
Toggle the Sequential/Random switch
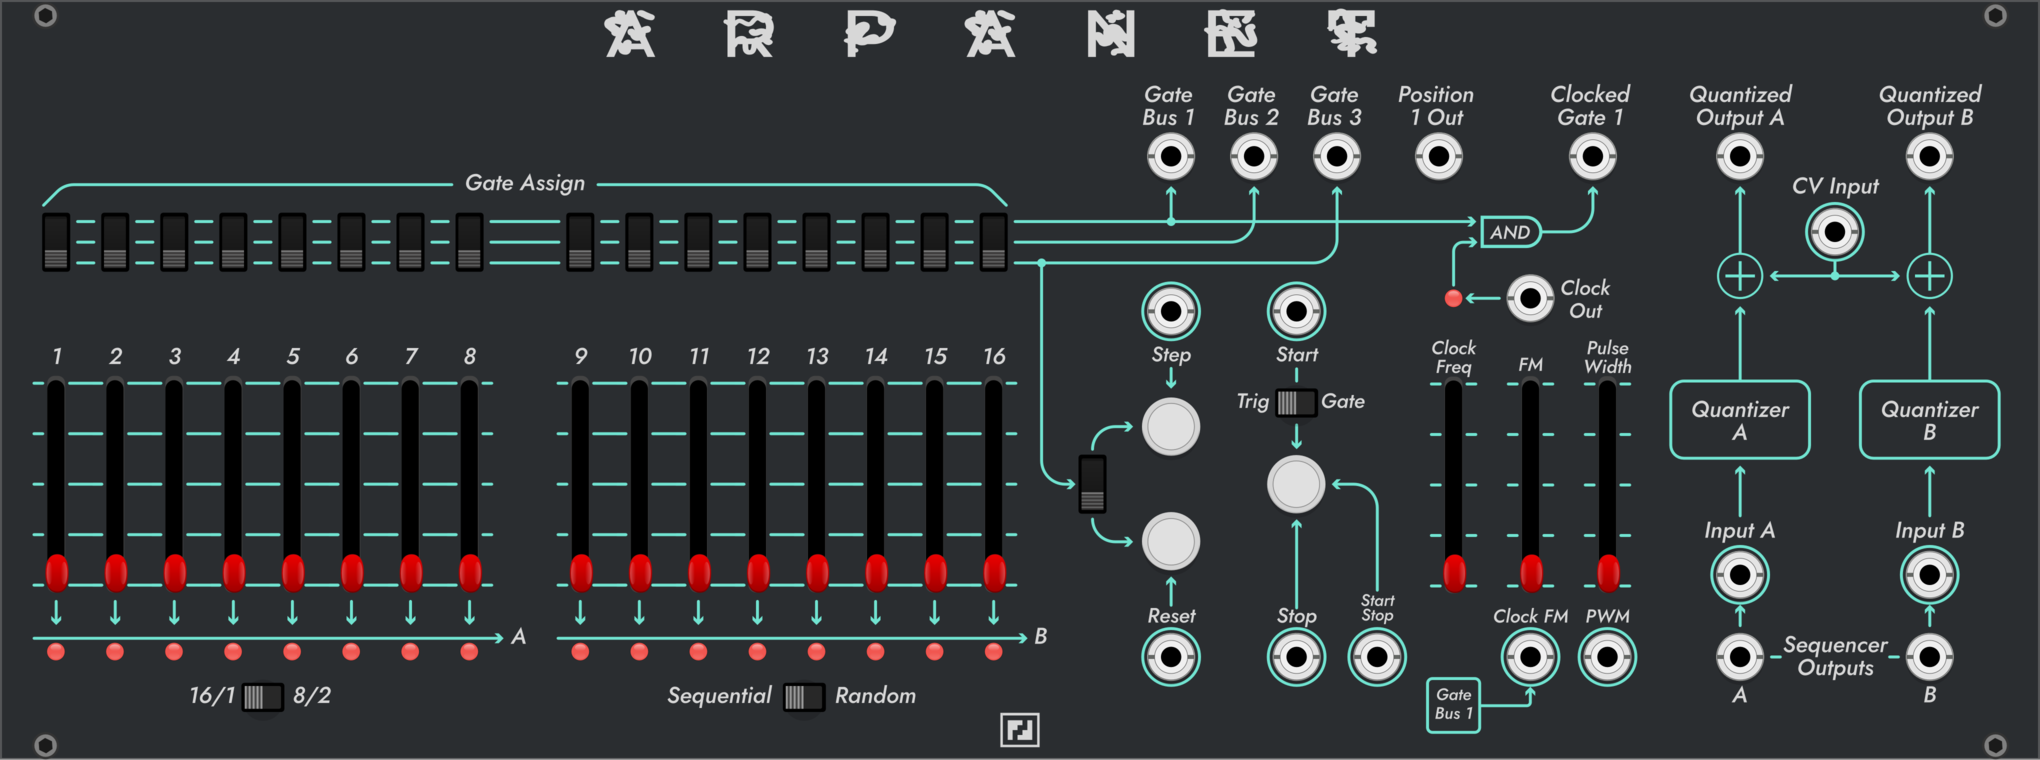[x=804, y=697]
